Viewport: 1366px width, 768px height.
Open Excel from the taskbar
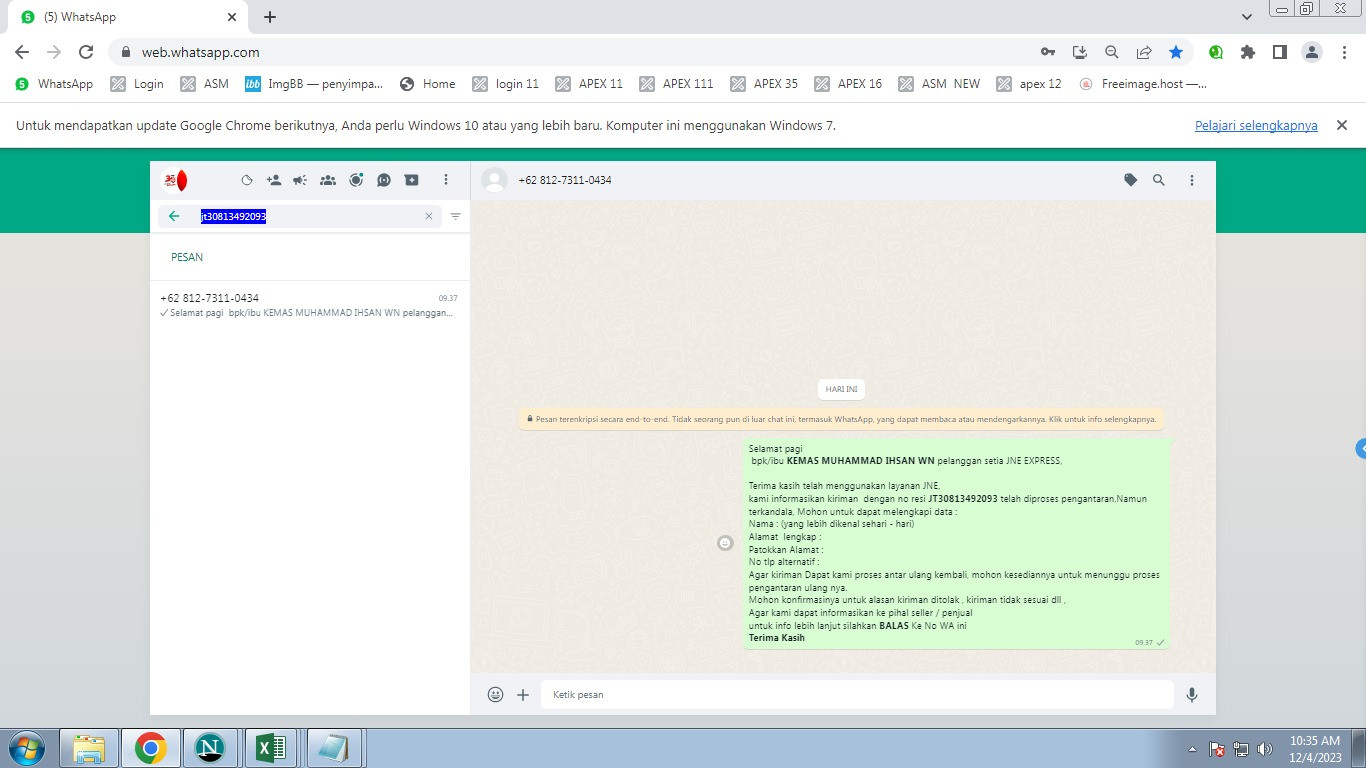pos(272,748)
